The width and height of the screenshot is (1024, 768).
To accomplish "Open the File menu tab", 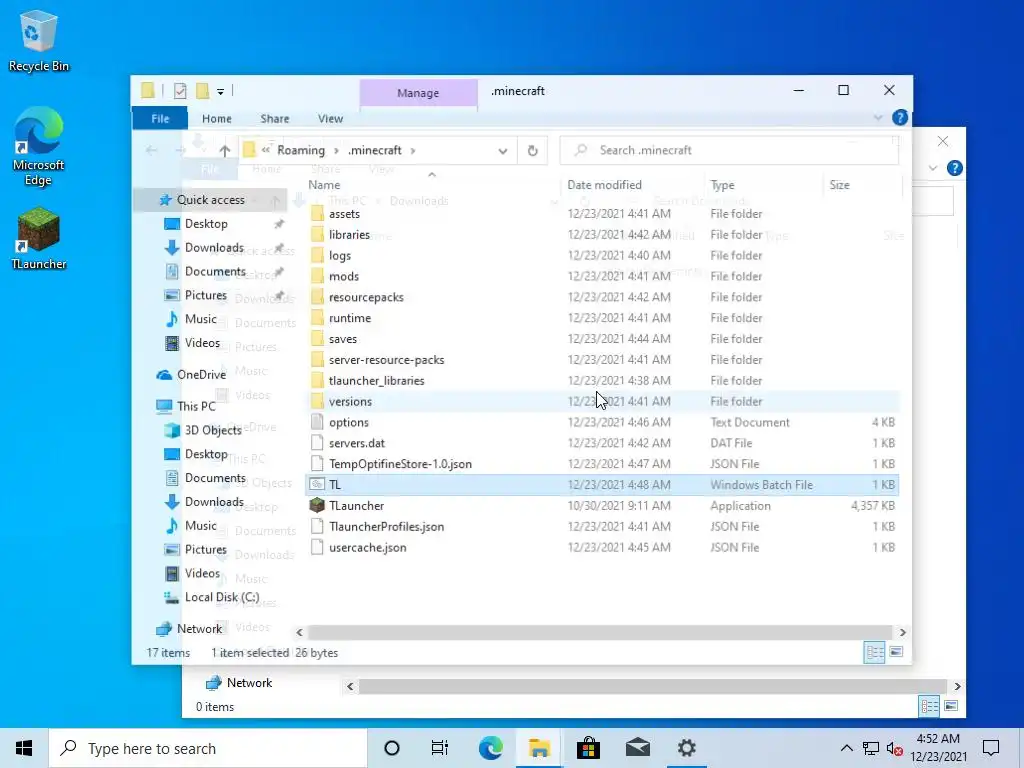I will pos(160,118).
